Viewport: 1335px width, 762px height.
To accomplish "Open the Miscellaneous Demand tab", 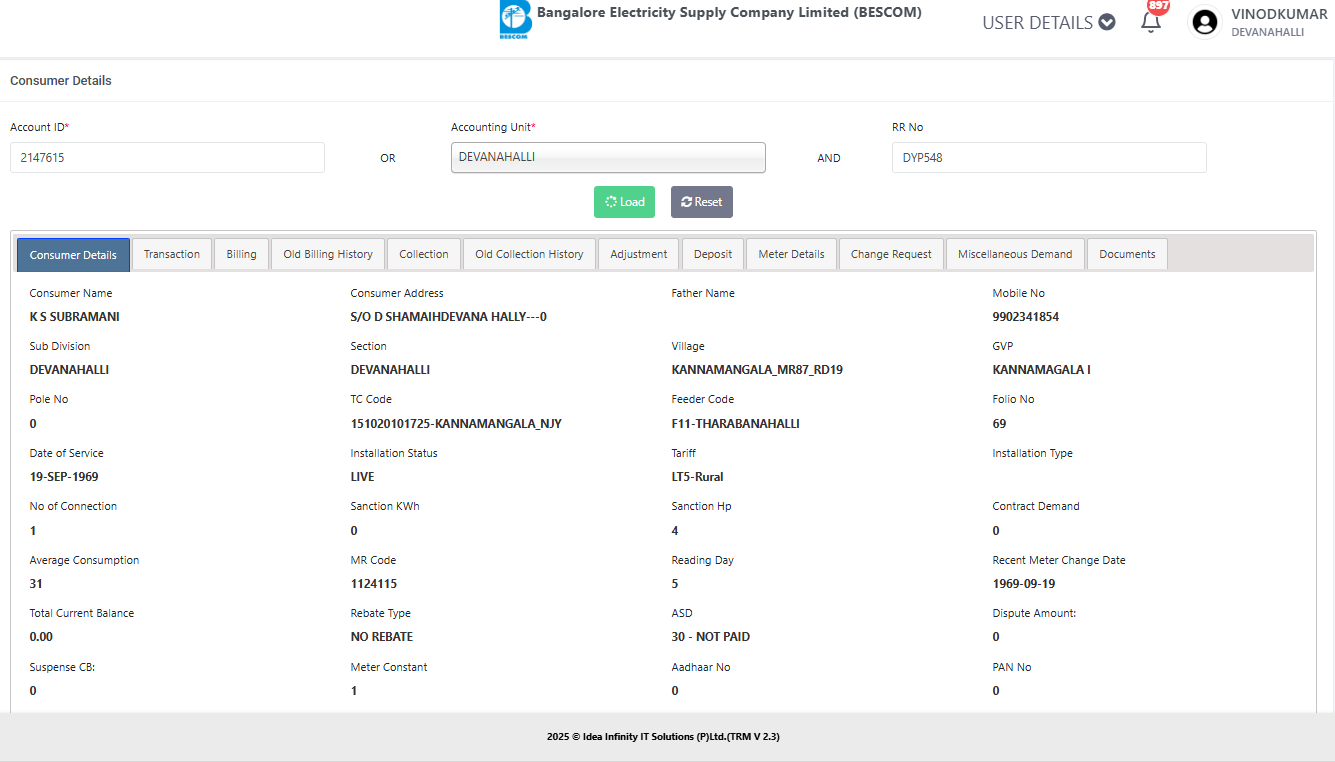I will click(1014, 254).
